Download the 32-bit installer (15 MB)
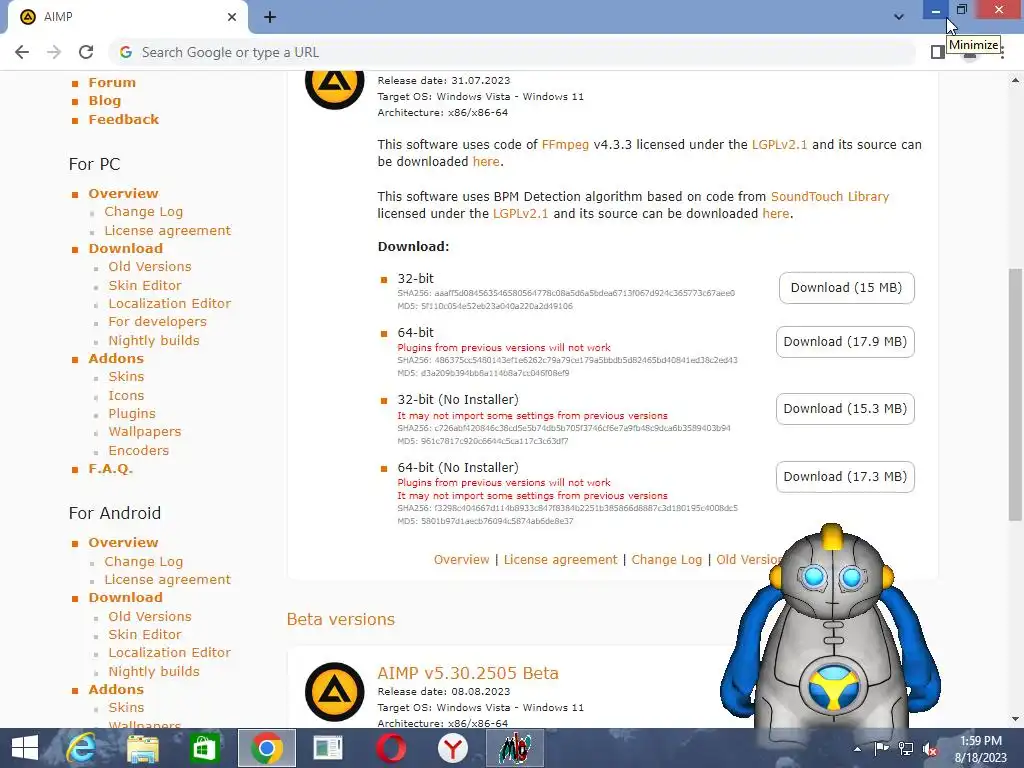 coord(846,288)
